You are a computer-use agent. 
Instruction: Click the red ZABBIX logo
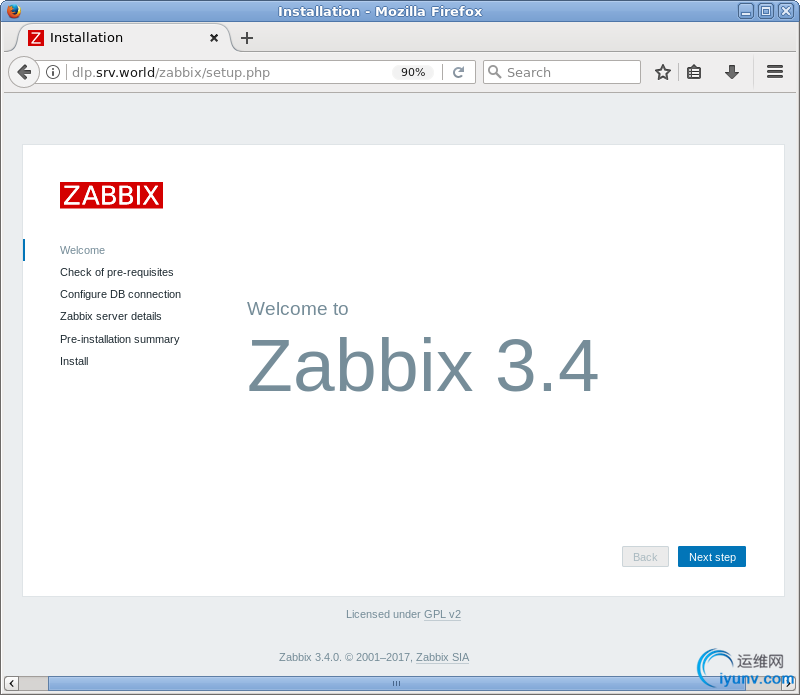[111, 195]
